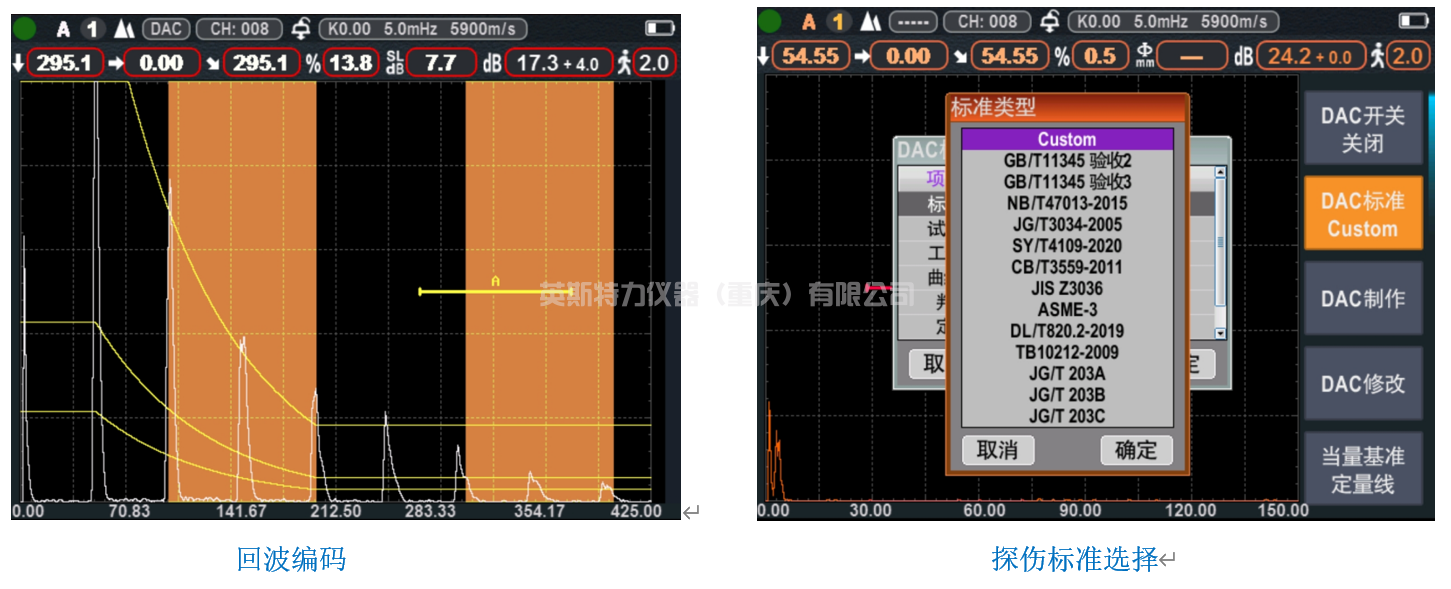Click the scroll up arrow in the DAC dialog

point(1220,173)
